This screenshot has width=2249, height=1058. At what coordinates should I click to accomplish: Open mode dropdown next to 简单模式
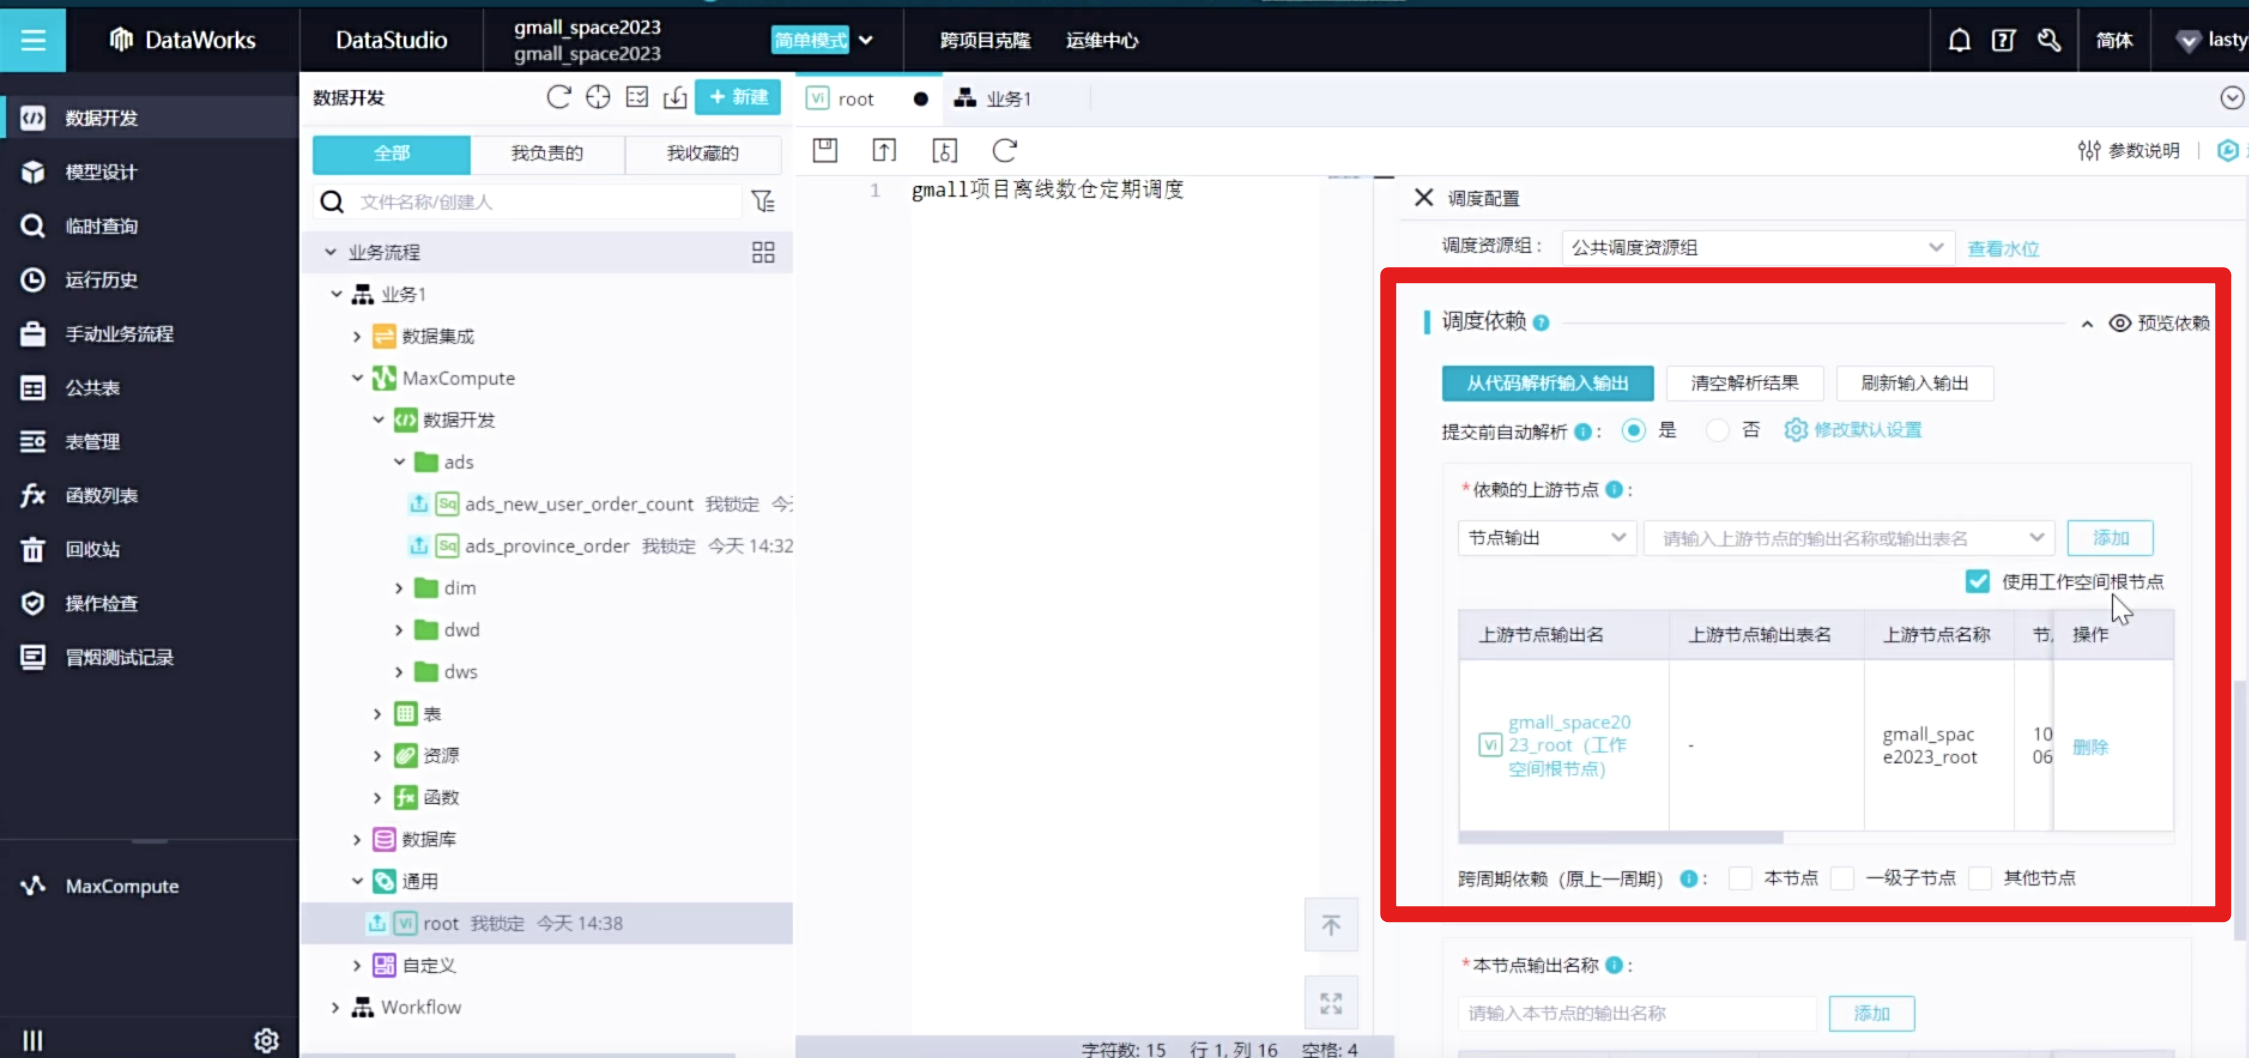866,40
